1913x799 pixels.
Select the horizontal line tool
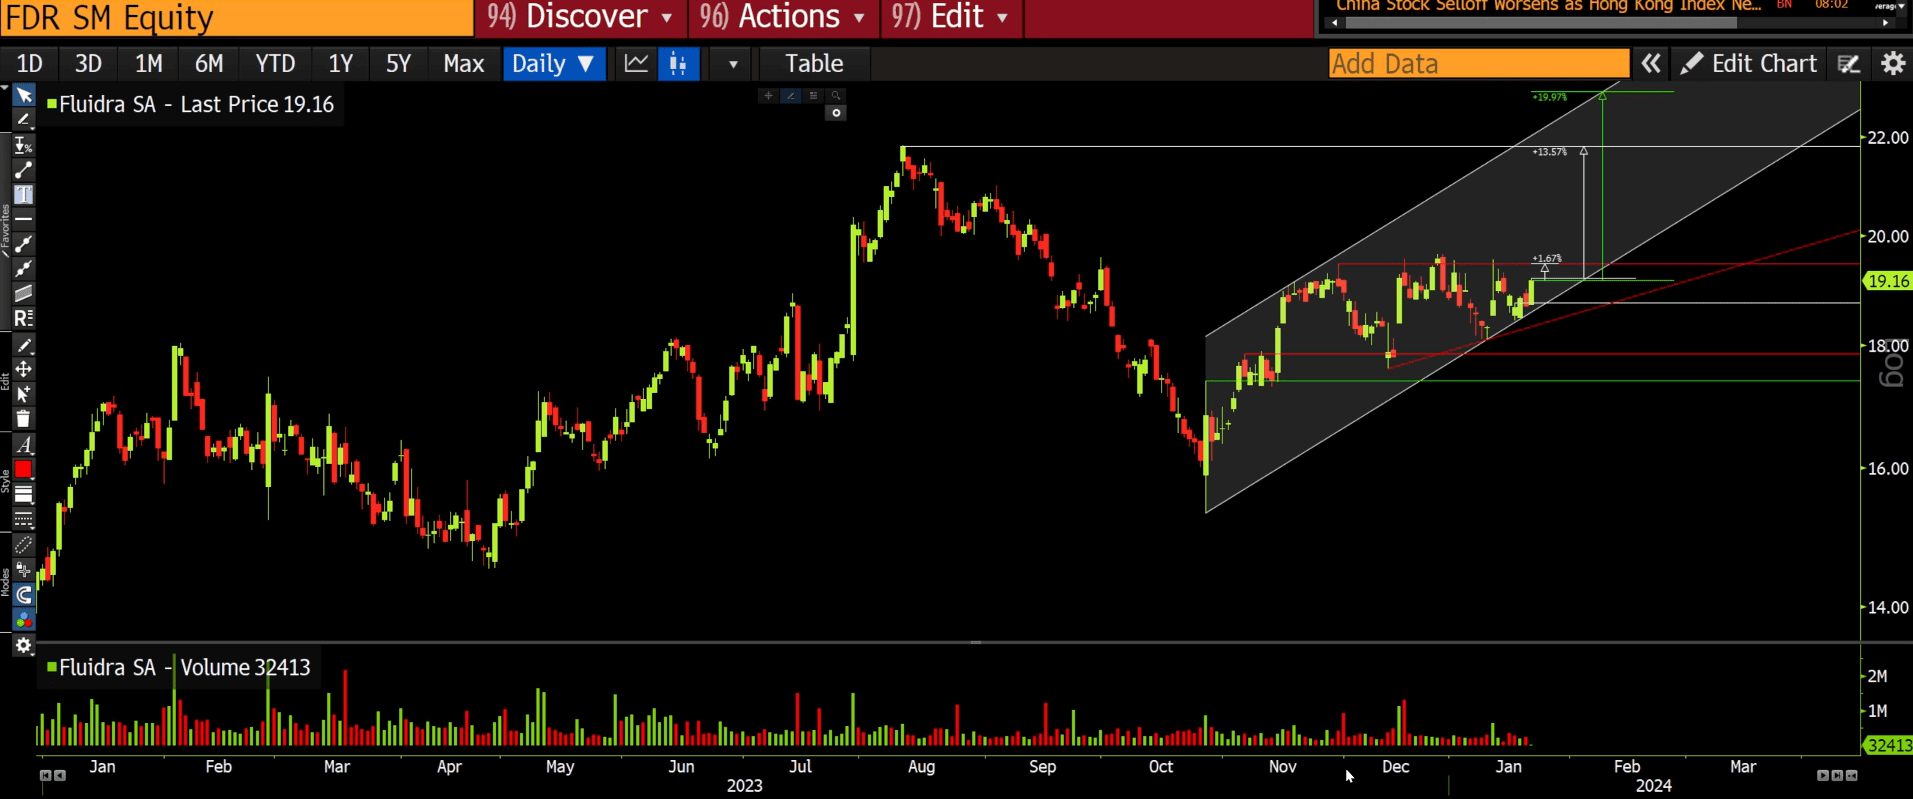point(23,218)
